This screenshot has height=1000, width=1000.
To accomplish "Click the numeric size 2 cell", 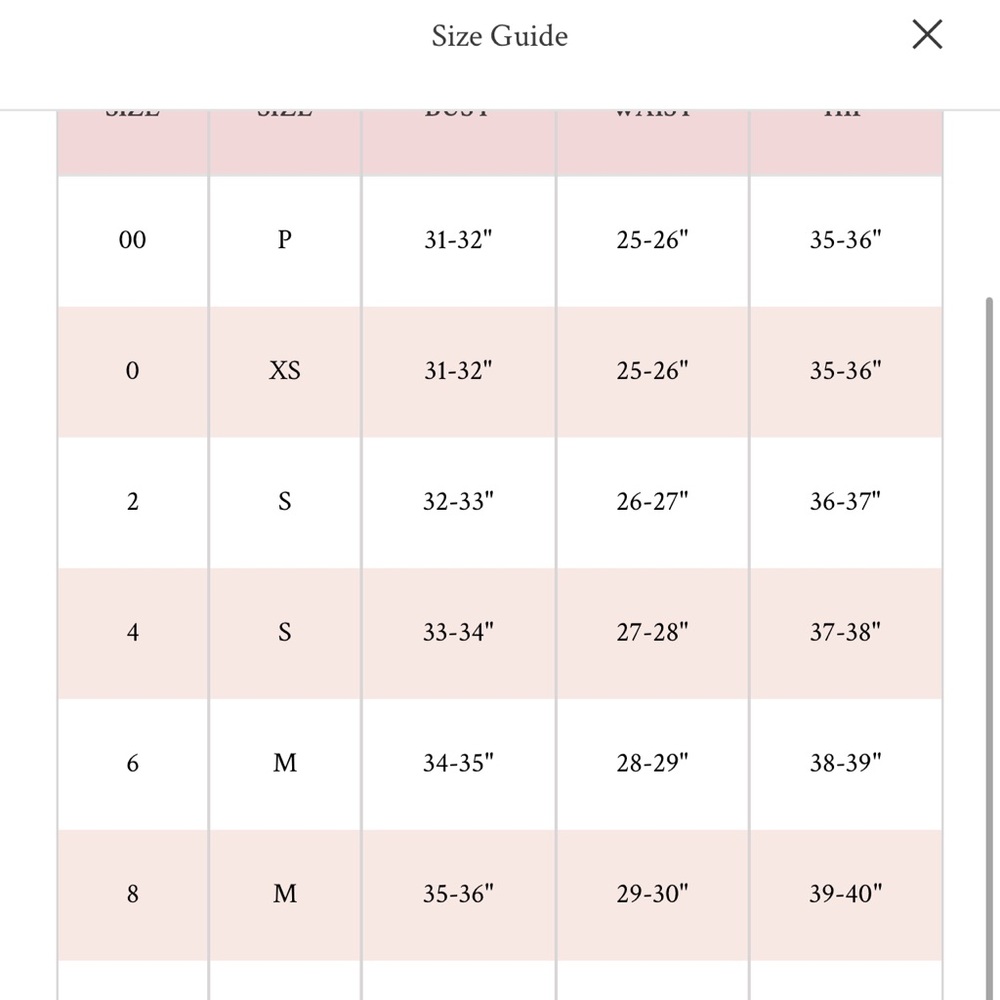I will (132, 502).
